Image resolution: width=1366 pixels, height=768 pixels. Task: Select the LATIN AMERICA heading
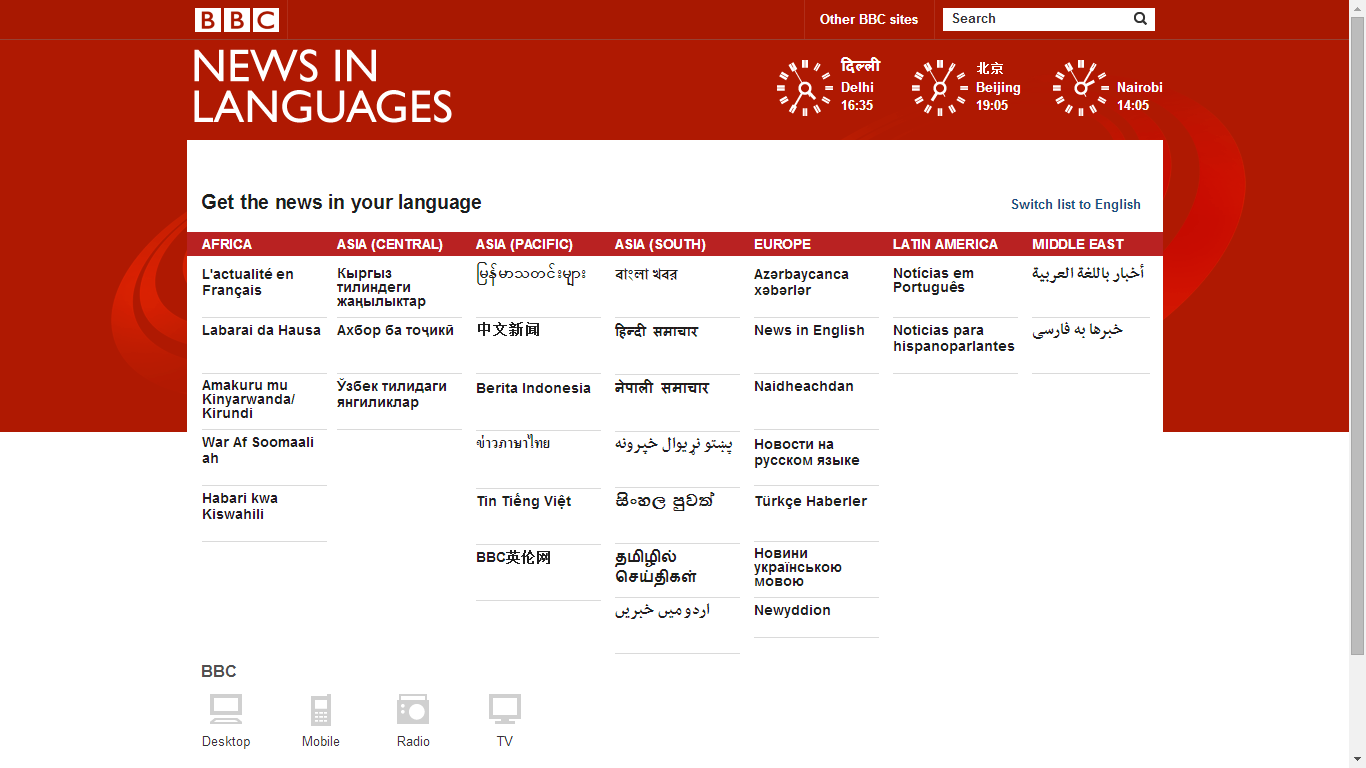coord(945,244)
